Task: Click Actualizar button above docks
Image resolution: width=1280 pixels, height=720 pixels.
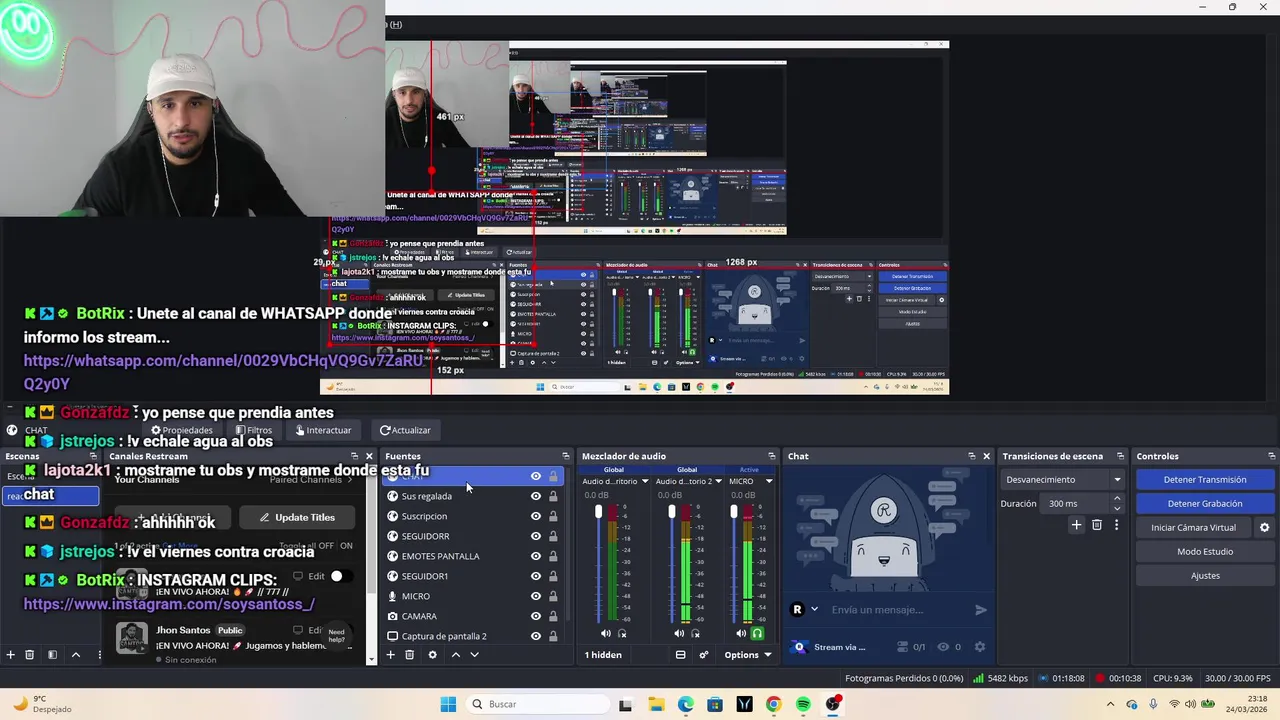Action: pos(405,430)
